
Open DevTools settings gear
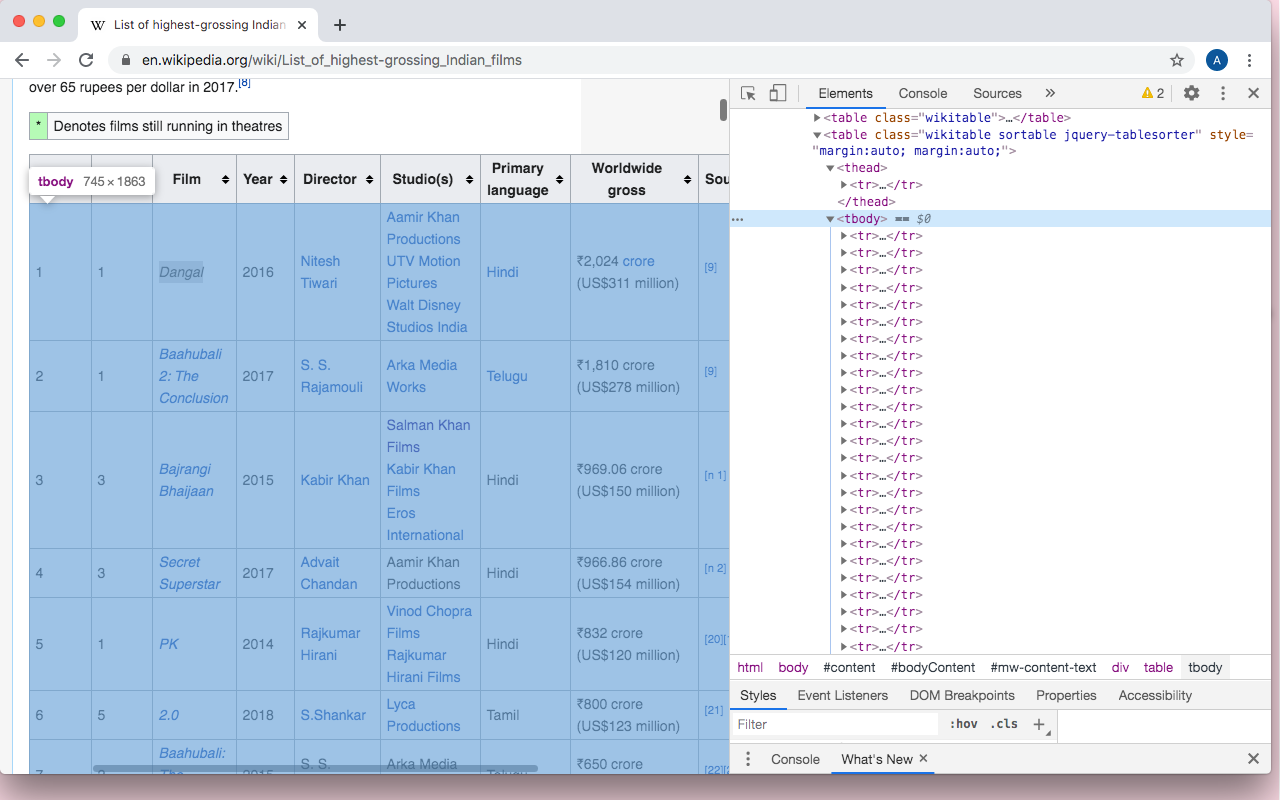(x=1191, y=93)
